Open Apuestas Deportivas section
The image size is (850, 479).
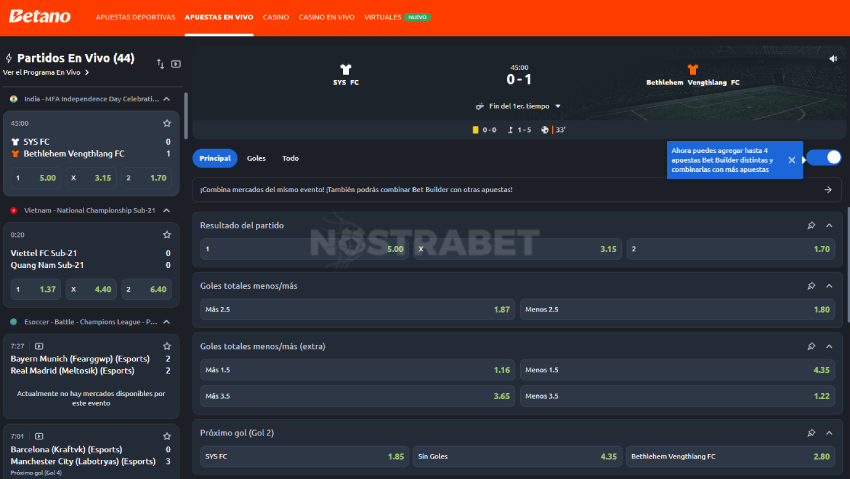click(136, 17)
